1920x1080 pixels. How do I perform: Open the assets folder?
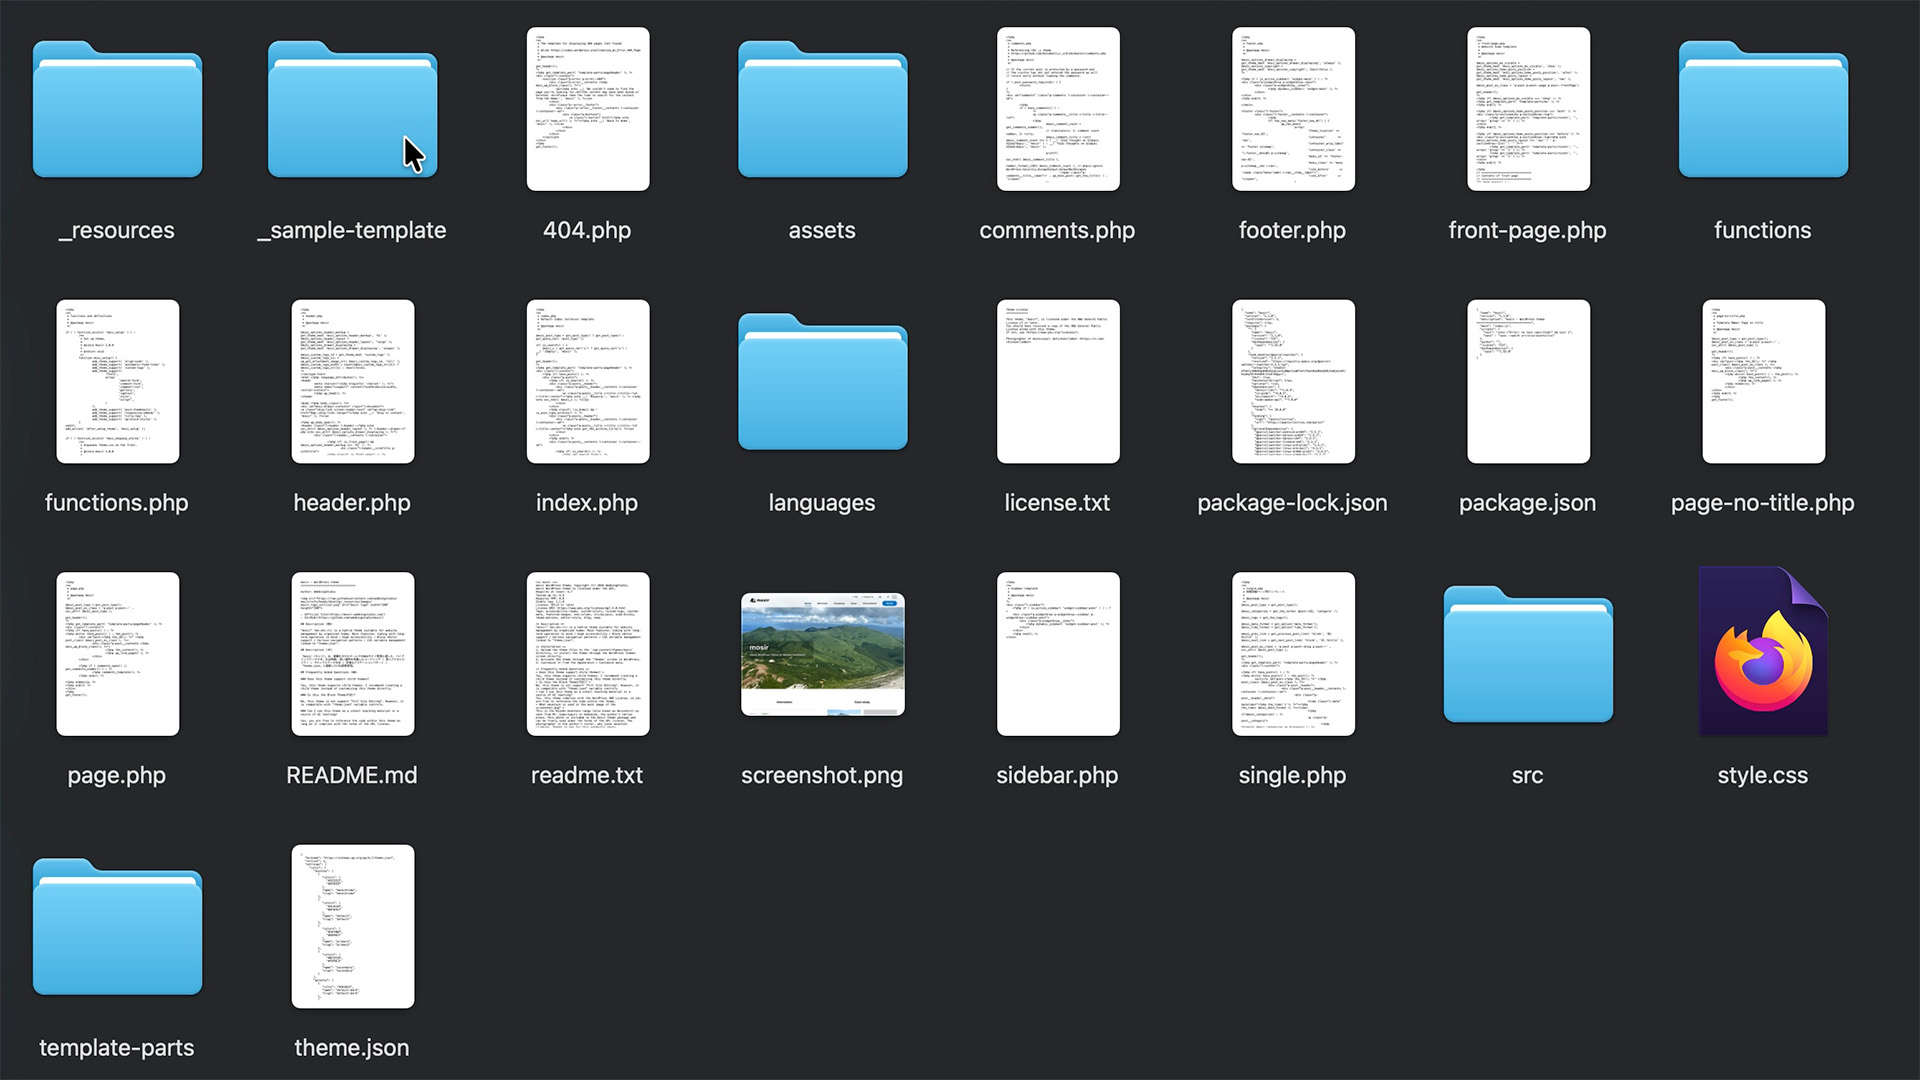[x=822, y=110]
